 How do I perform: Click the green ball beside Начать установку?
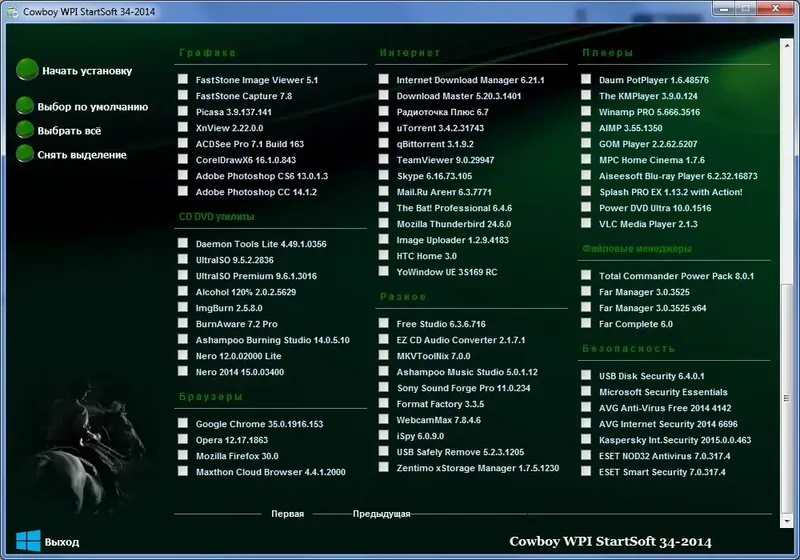tap(27, 70)
